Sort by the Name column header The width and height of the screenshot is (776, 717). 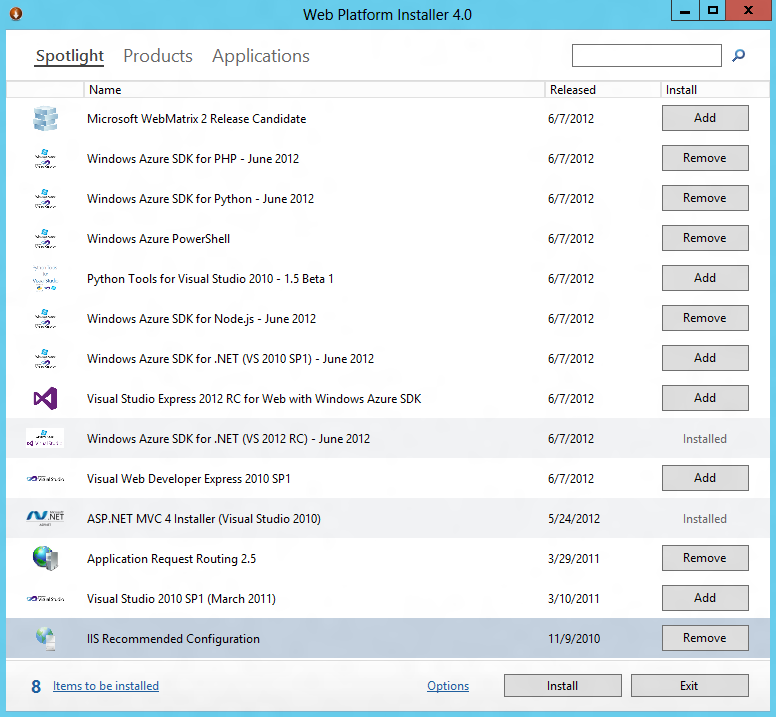314,90
